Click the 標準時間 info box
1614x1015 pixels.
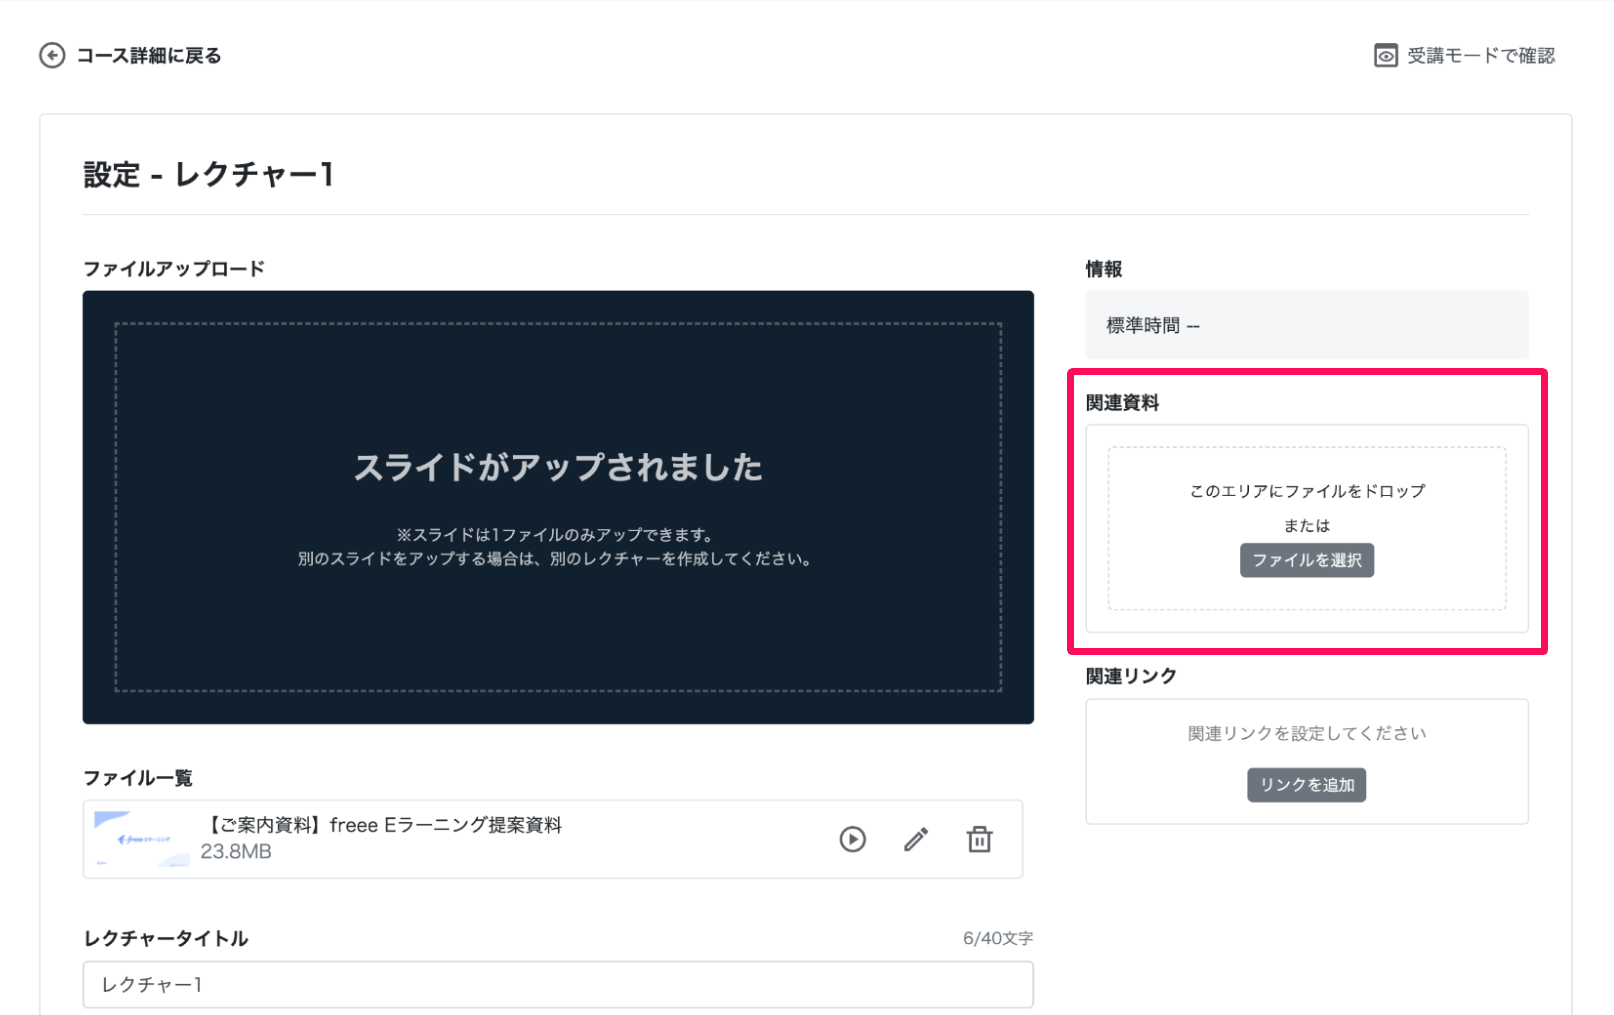pyautogui.click(x=1307, y=325)
